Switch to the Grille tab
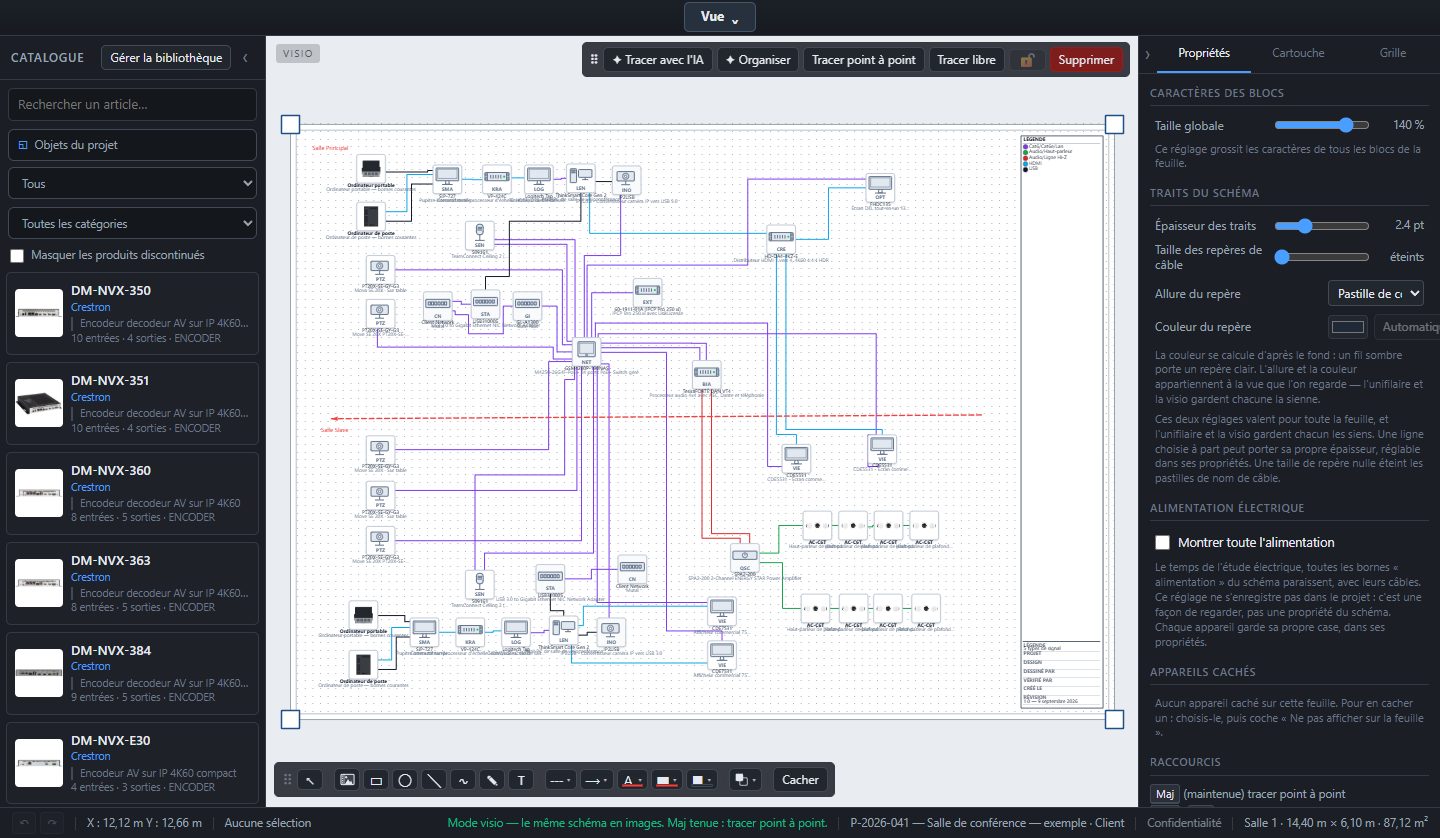 1392,53
